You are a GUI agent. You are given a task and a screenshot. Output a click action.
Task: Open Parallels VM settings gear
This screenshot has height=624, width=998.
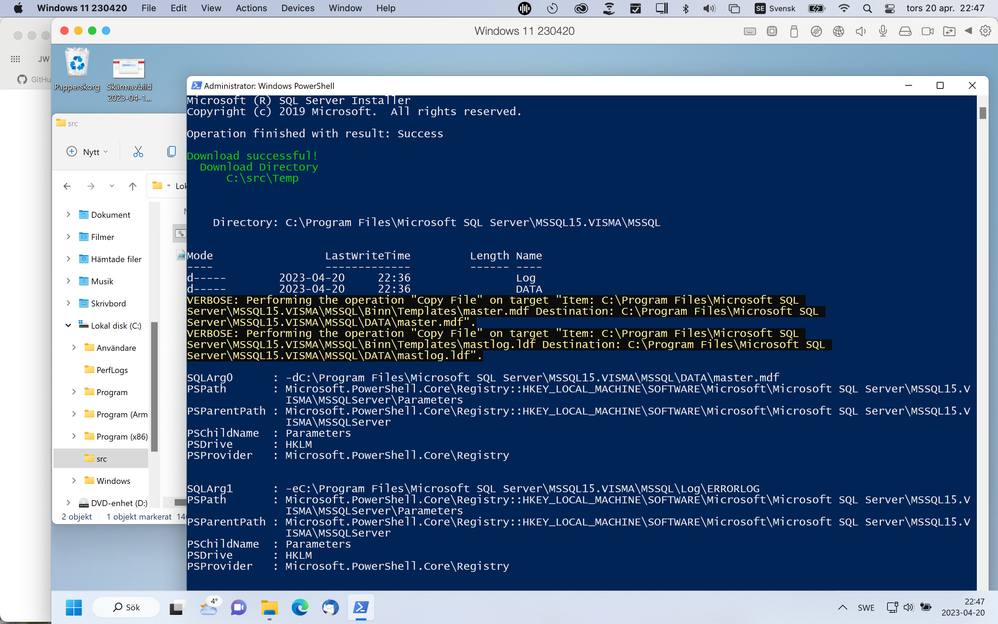[985, 31]
